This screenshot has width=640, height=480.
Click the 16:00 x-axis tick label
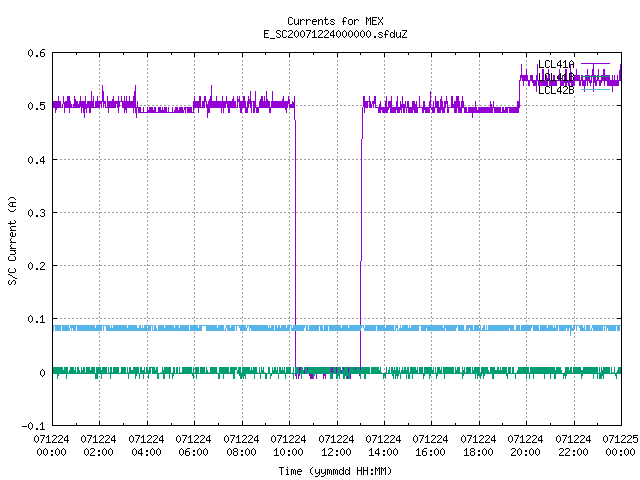click(431, 452)
